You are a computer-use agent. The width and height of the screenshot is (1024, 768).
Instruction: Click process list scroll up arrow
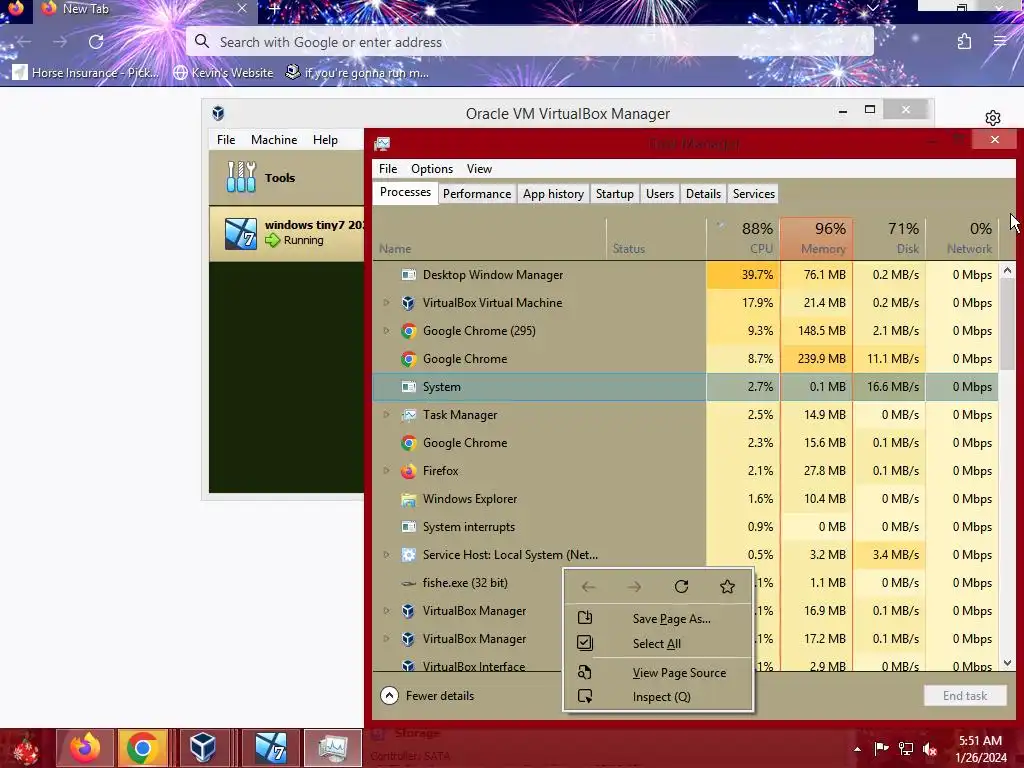[1007, 270]
